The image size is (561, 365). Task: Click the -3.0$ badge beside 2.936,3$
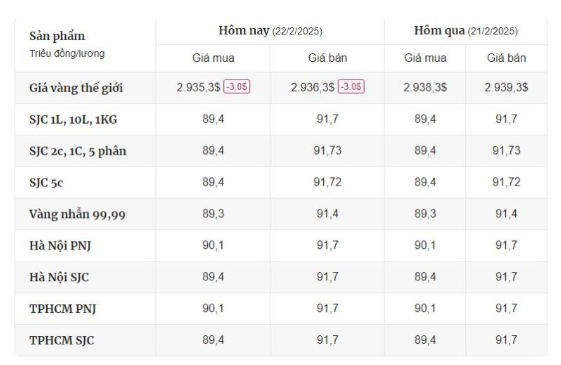(351, 87)
